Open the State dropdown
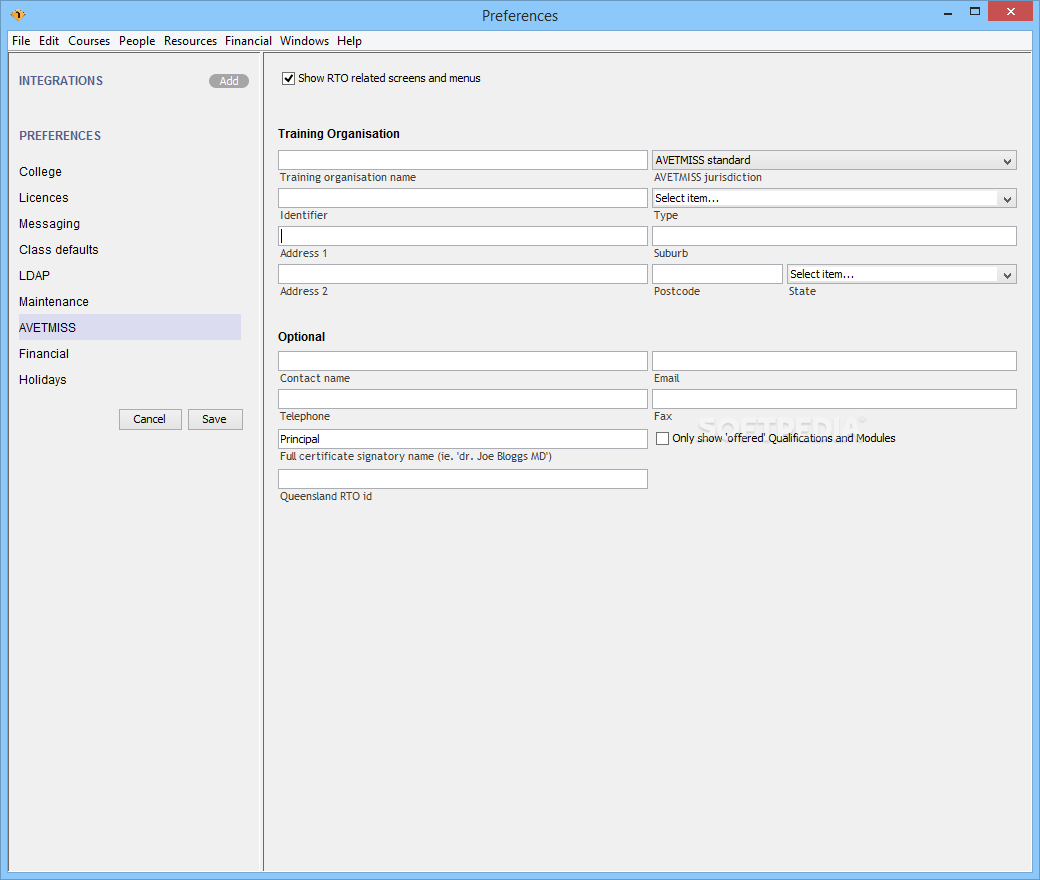 tap(901, 274)
